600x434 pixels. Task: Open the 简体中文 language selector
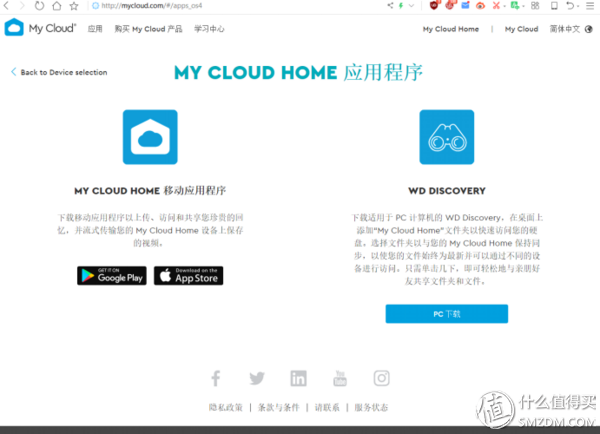tap(565, 29)
